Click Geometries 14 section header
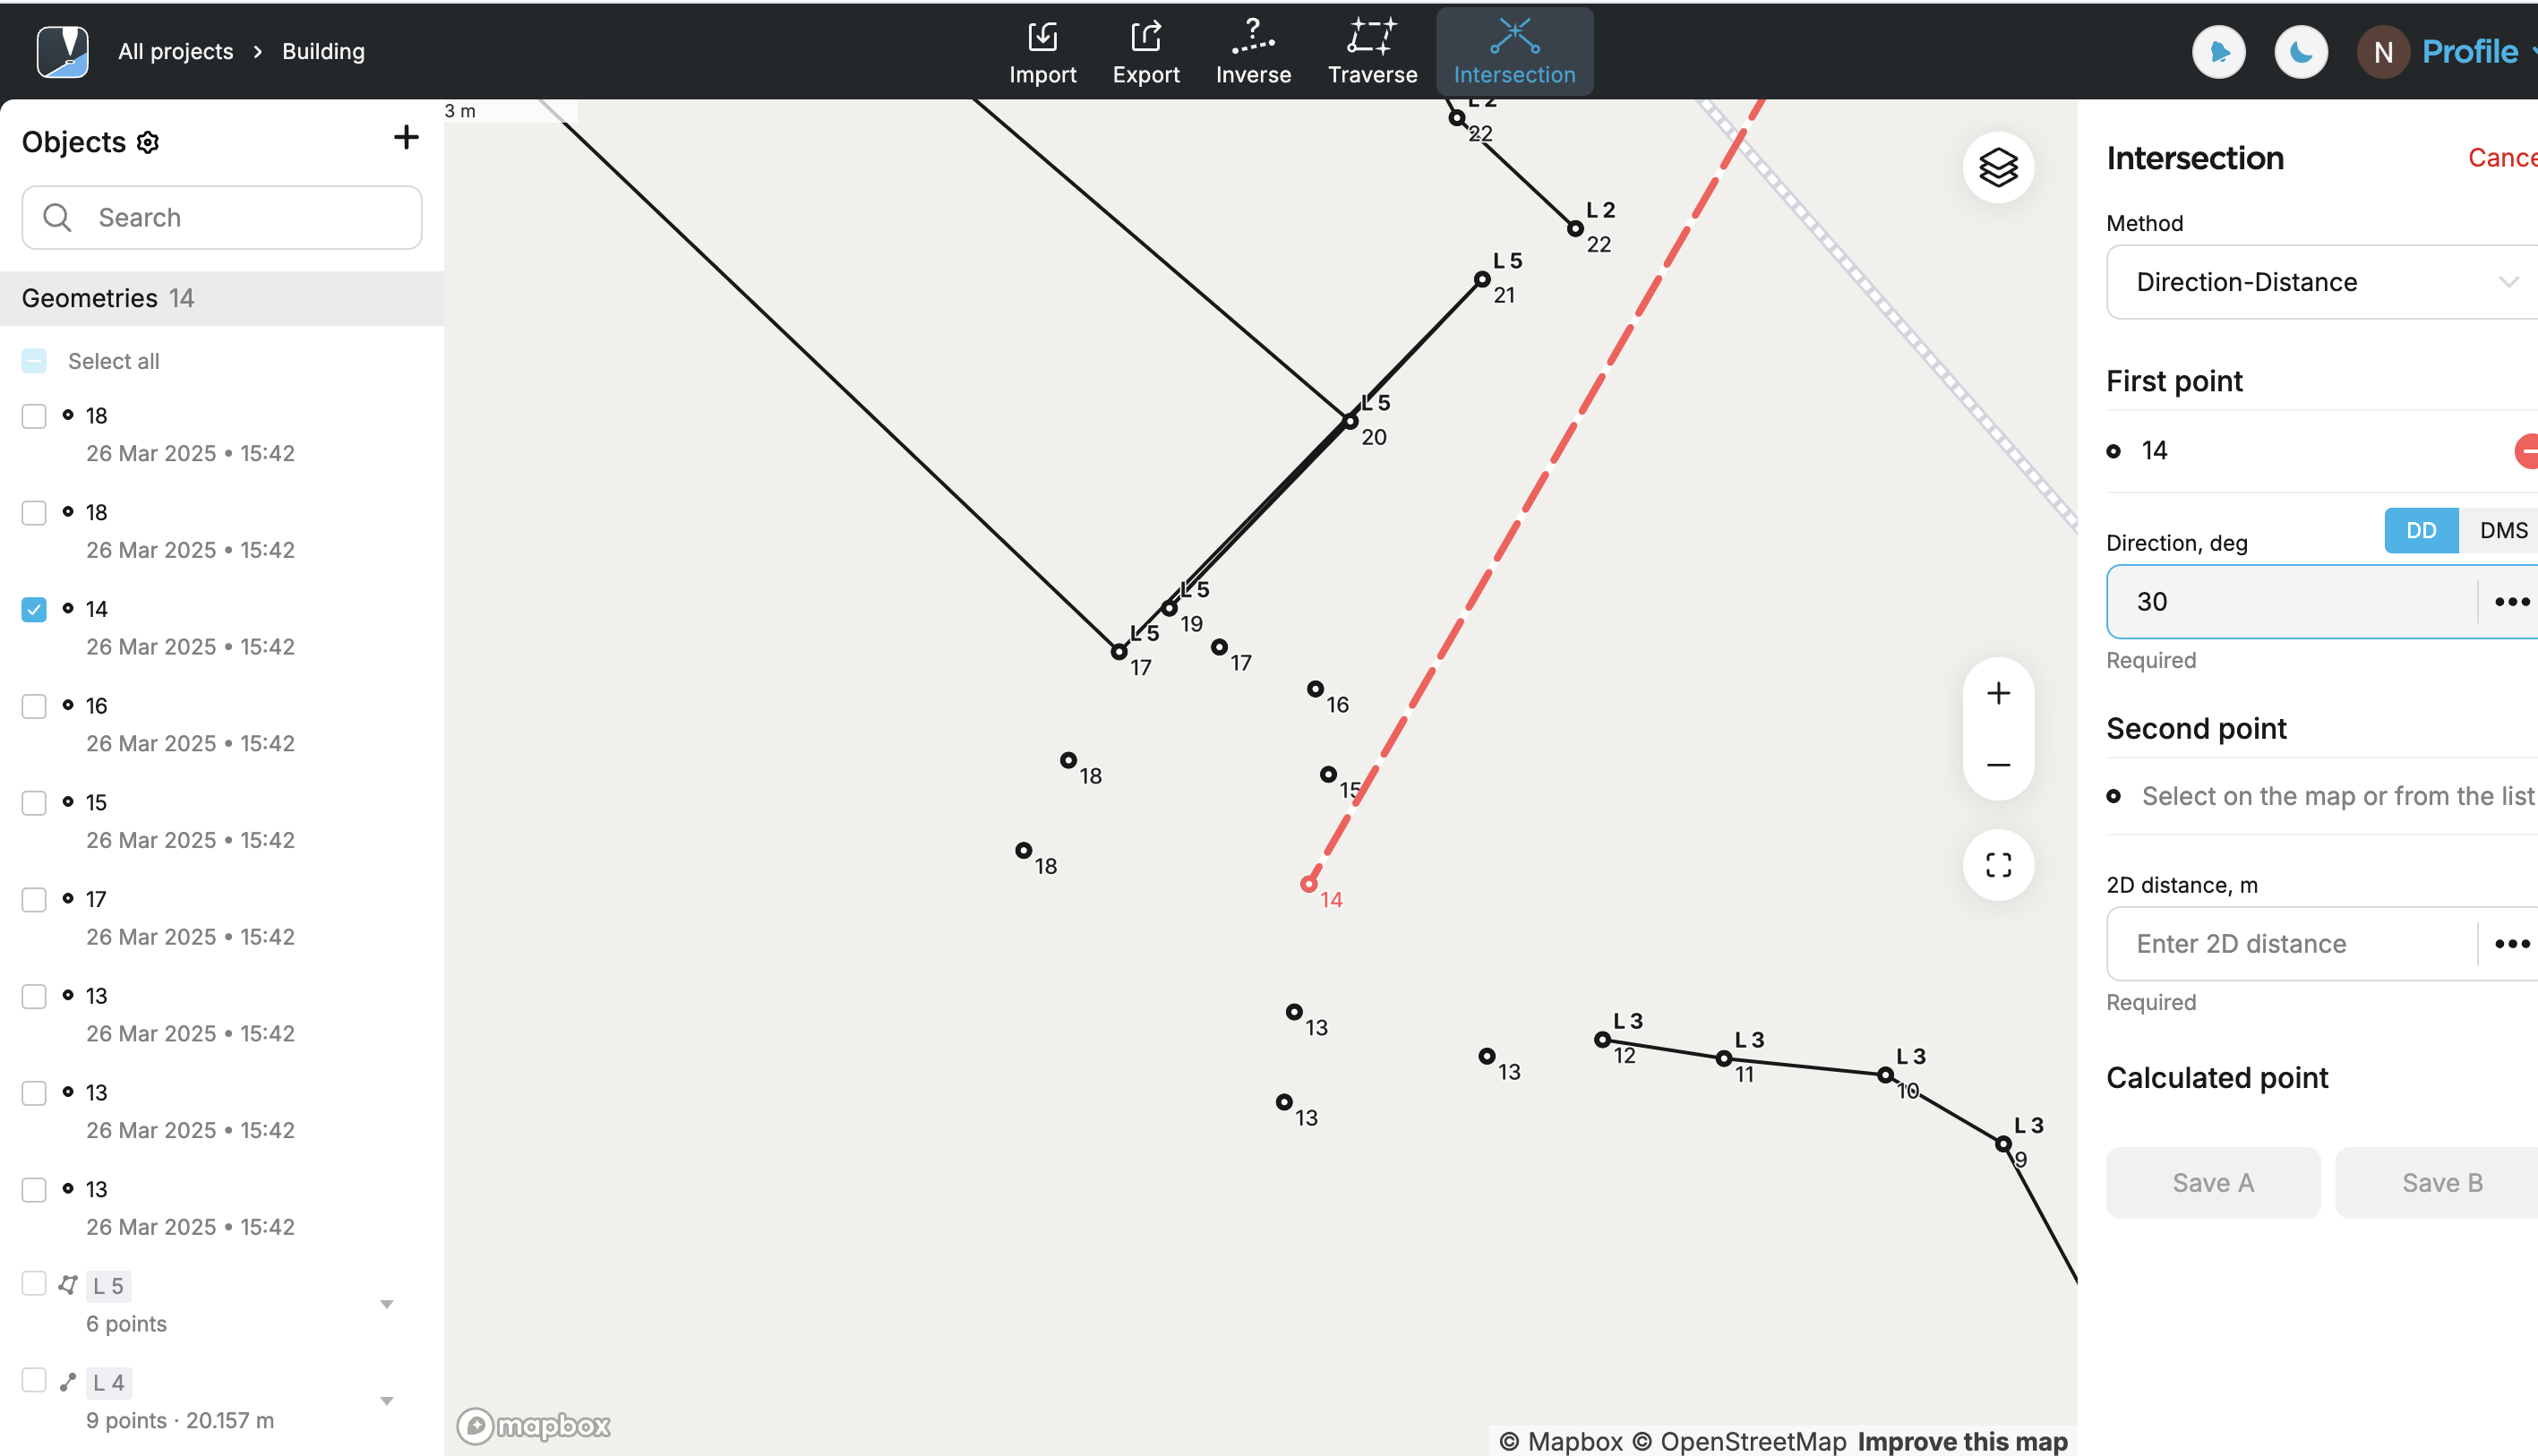The height and width of the screenshot is (1456, 2538). (222, 298)
